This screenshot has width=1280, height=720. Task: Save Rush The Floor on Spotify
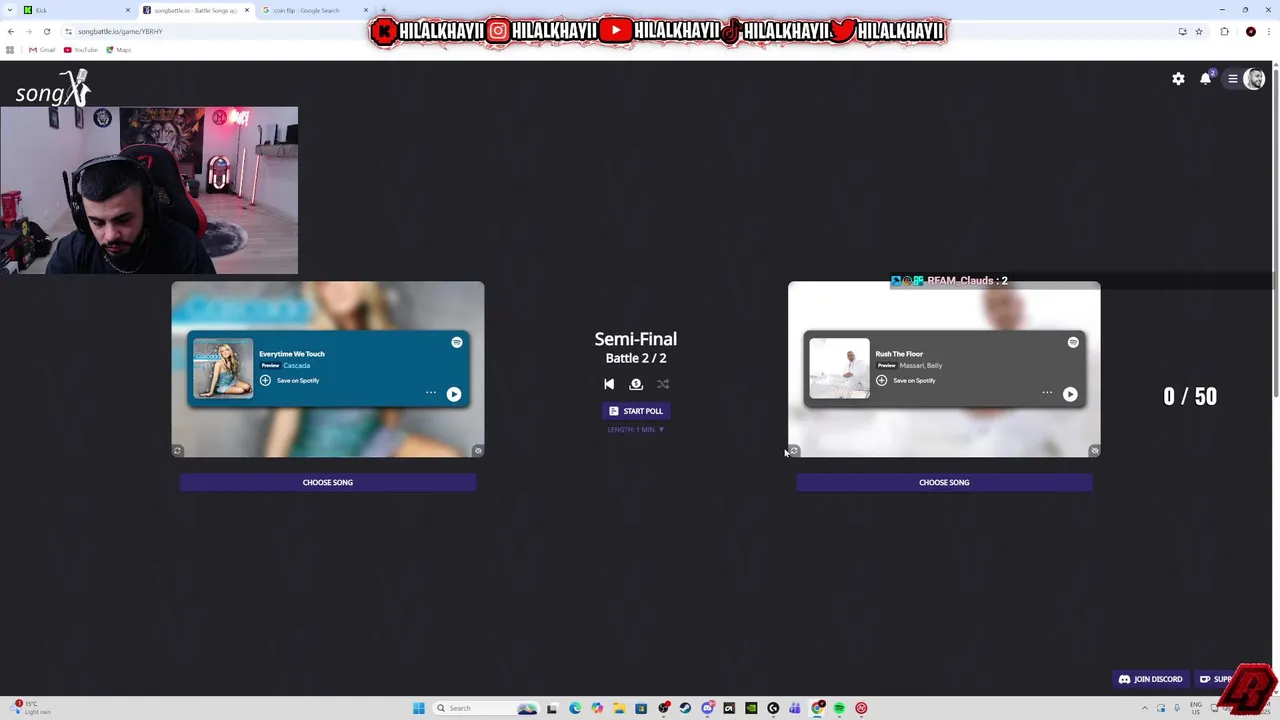pyautogui.click(x=906, y=380)
